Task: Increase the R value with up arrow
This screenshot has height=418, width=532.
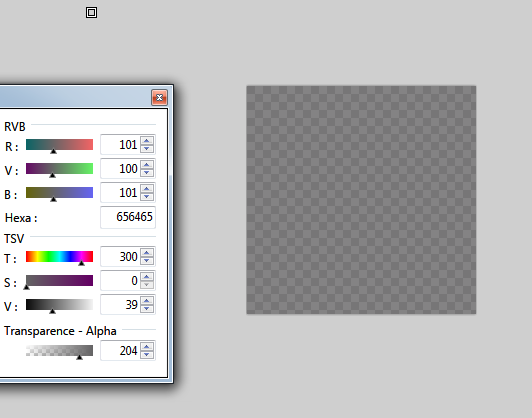Action: point(147,141)
